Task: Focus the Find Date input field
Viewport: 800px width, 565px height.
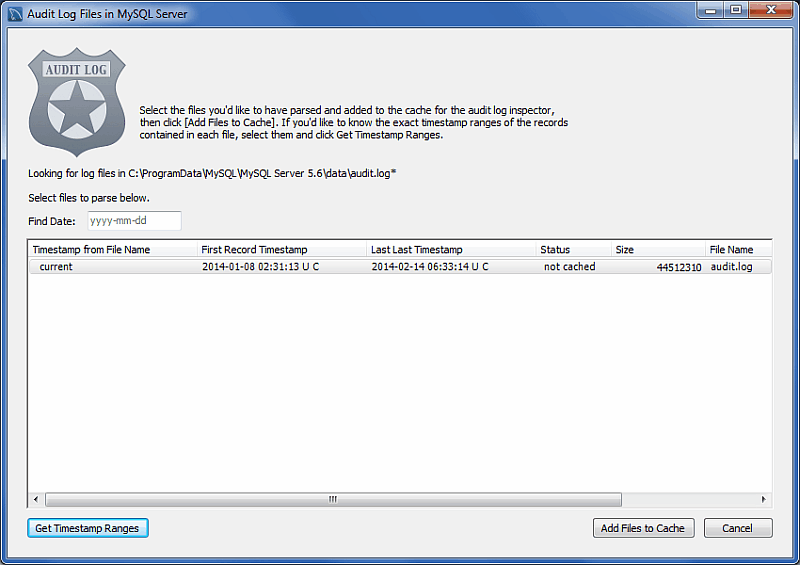Action: [134, 220]
